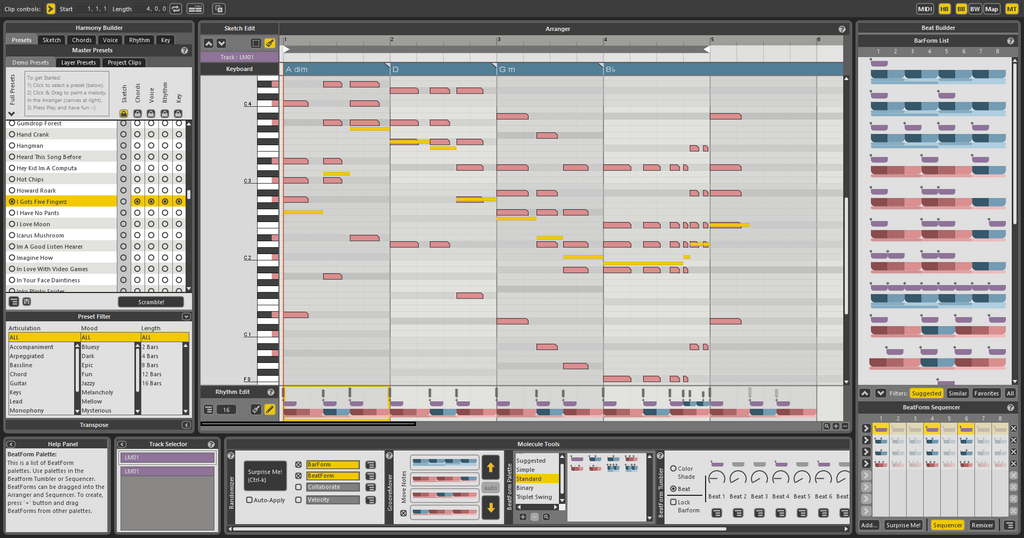Click the Beat 1 knob
1024x538 pixels.
(716, 476)
